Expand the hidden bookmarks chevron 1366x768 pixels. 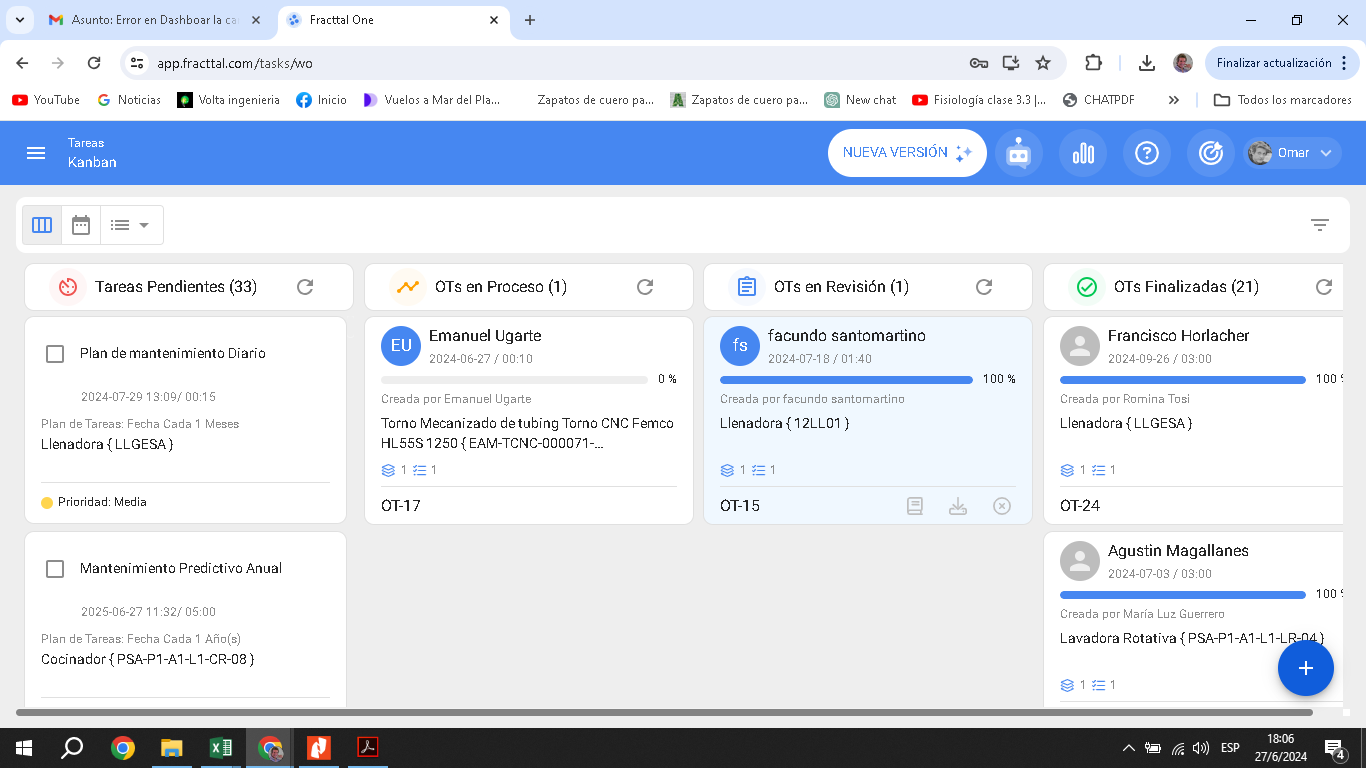(1173, 100)
